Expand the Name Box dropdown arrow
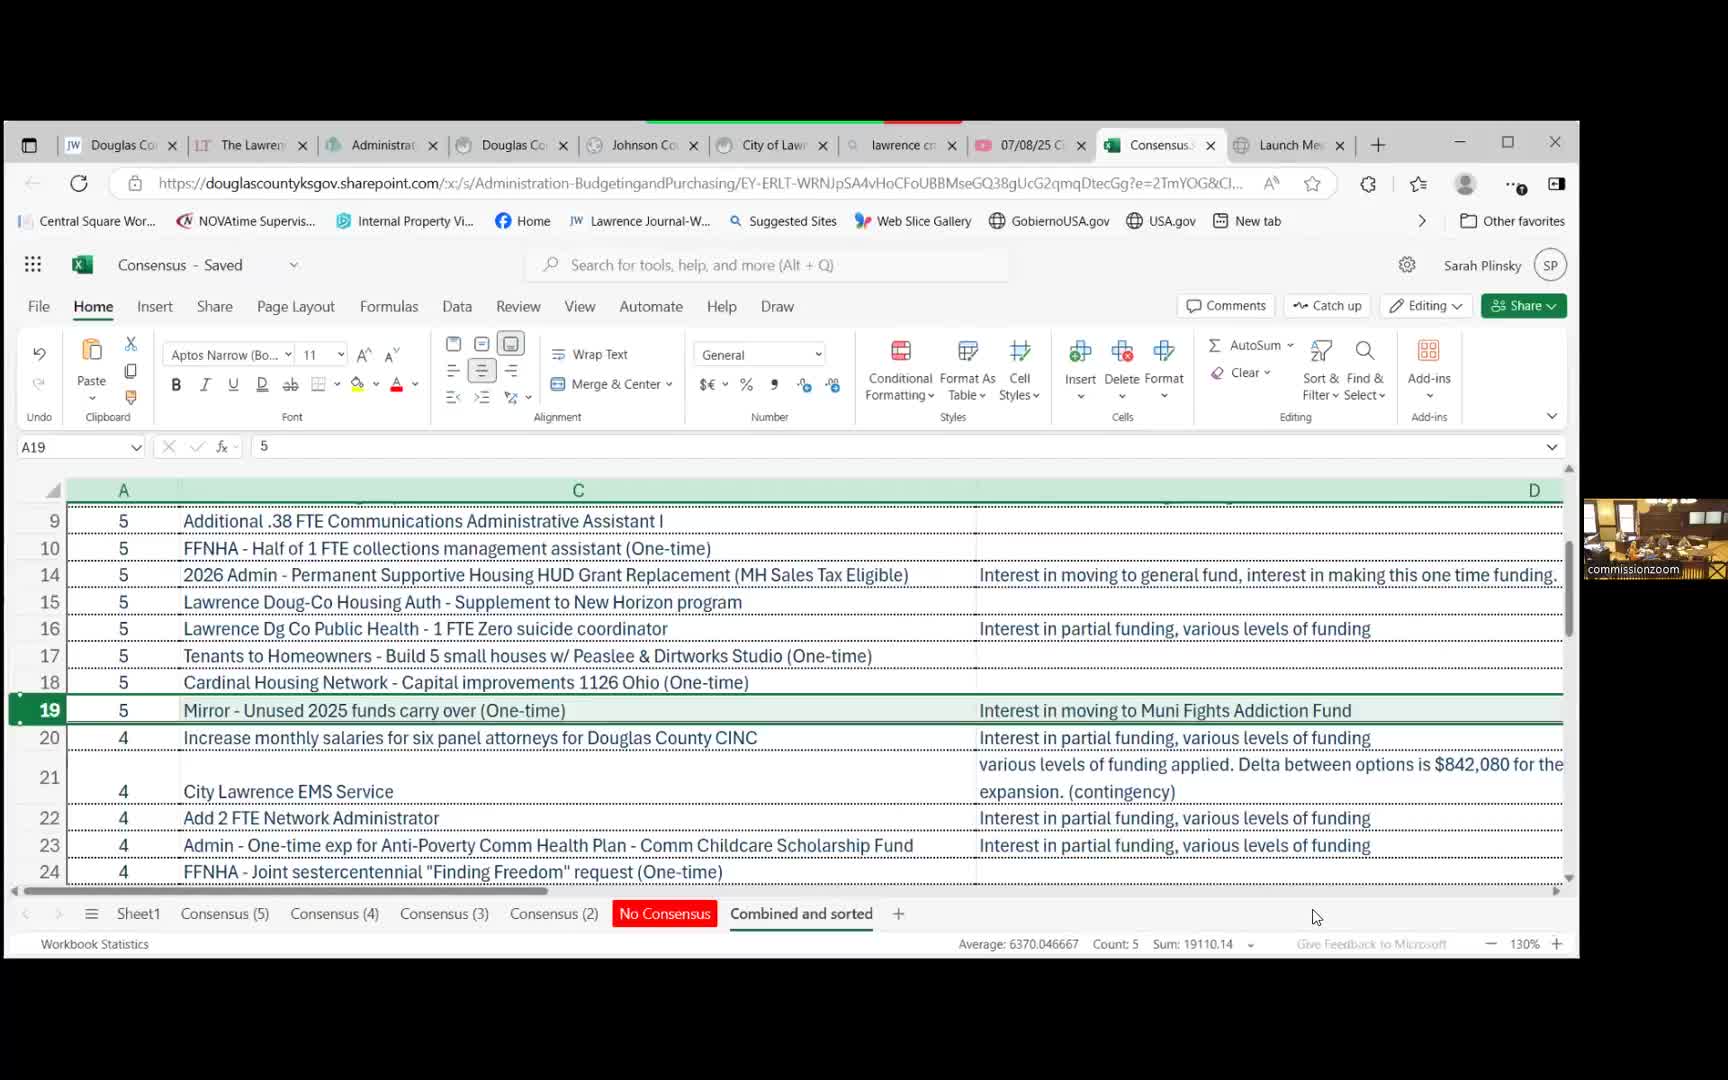 pyautogui.click(x=136, y=448)
